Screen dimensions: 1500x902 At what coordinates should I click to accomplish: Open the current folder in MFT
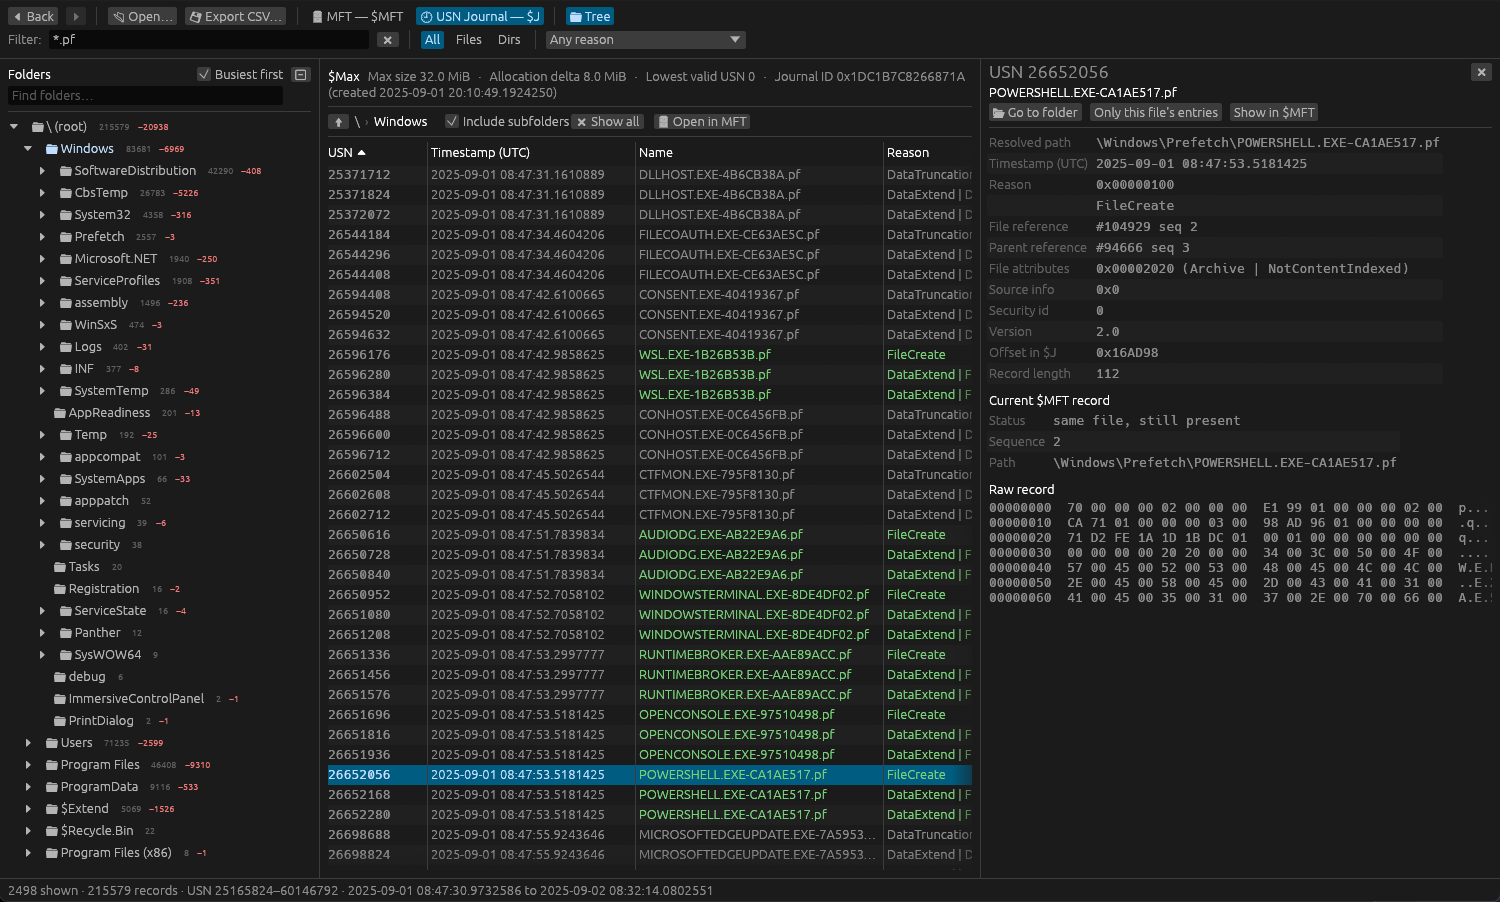(702, 122)
